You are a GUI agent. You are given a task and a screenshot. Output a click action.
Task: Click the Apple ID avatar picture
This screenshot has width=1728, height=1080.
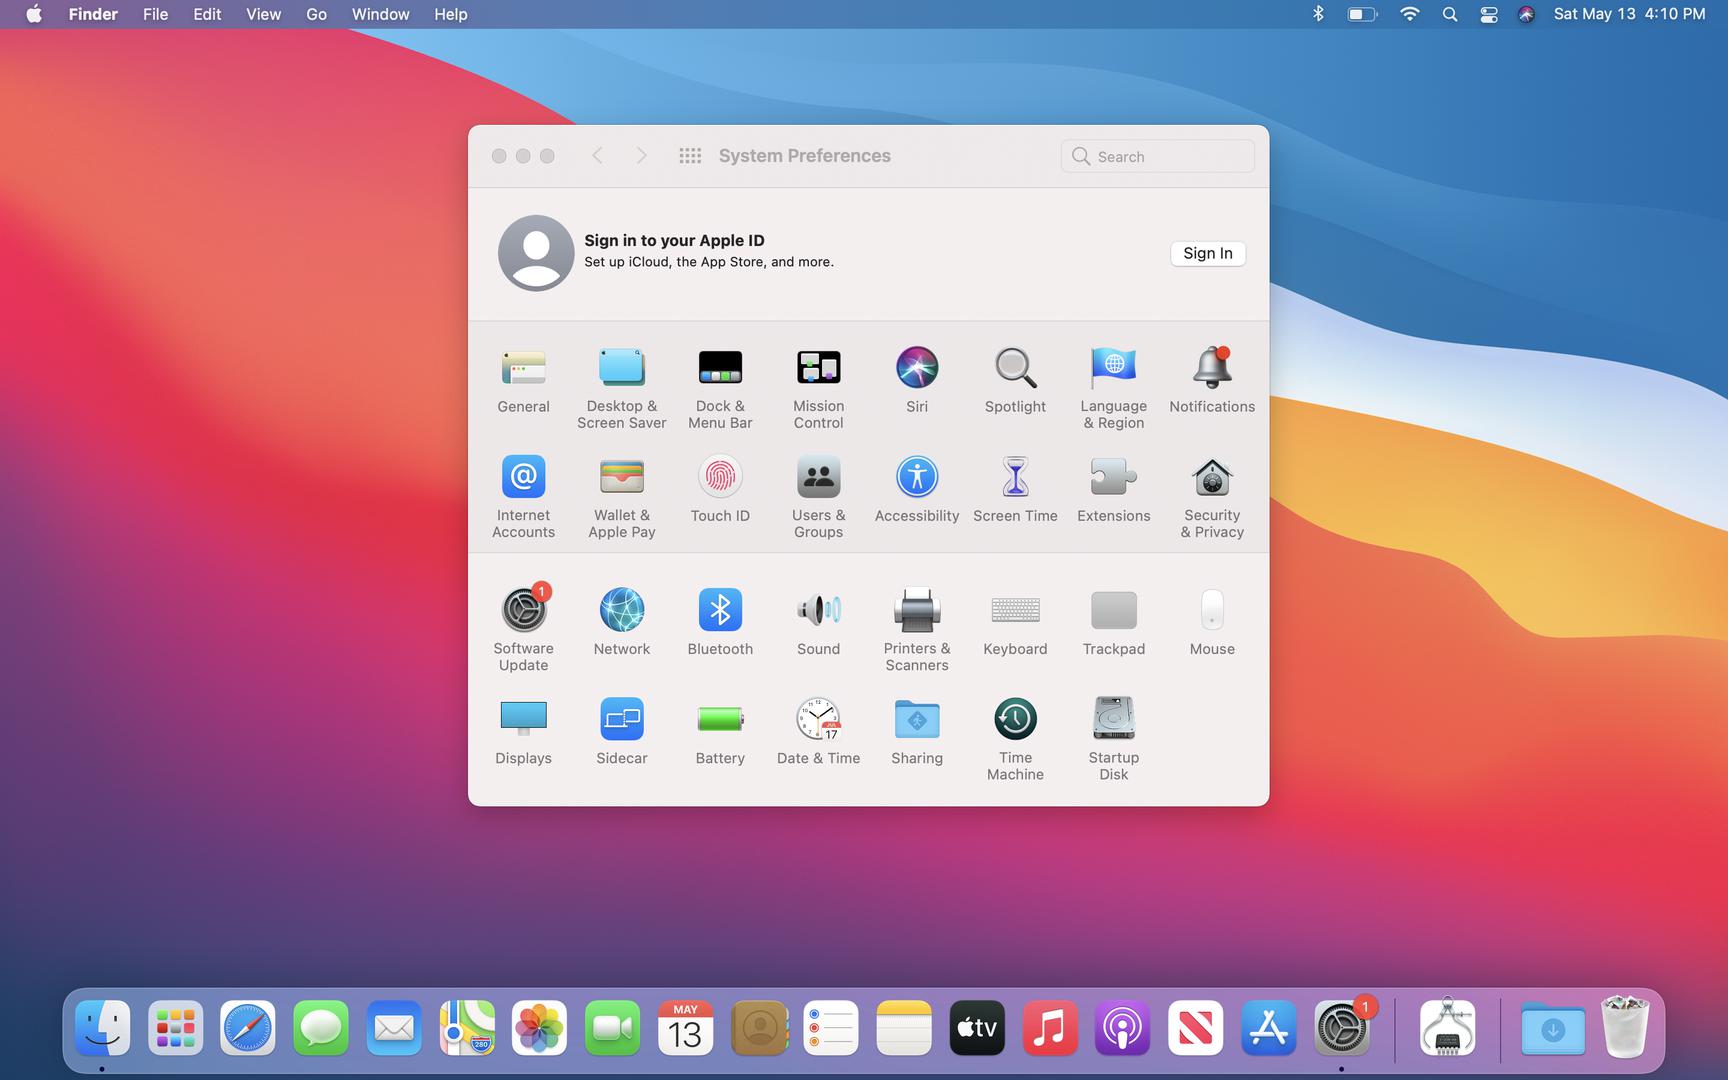point(536,253)
